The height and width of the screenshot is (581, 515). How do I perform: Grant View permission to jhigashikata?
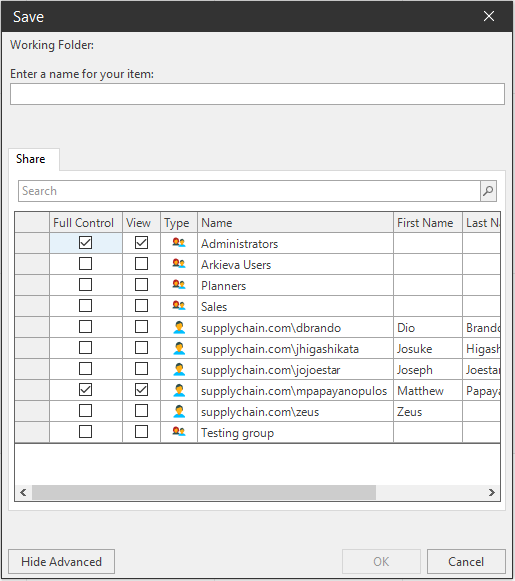142,348
